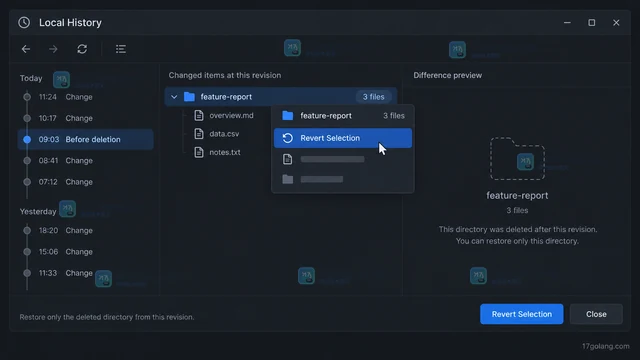Go back with the left arrow icon
This screenshot has width=640, height=360.
(26, 49)
